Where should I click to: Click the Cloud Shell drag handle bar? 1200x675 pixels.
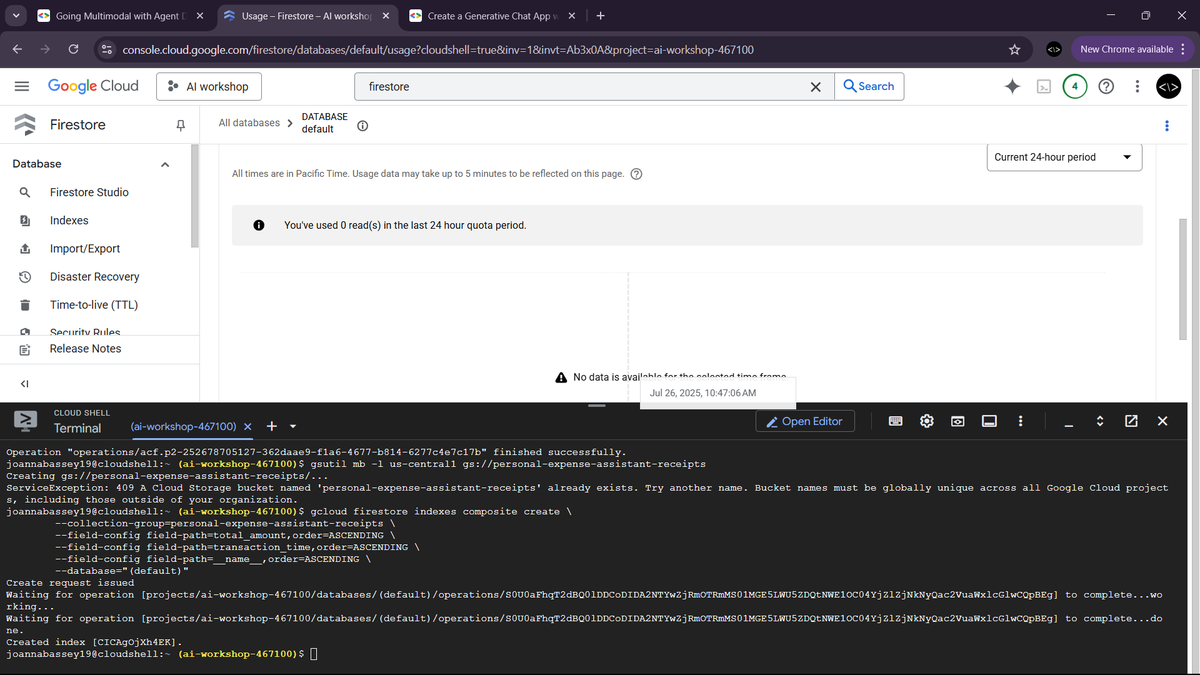pyautogui.click(x=597, y=406)
